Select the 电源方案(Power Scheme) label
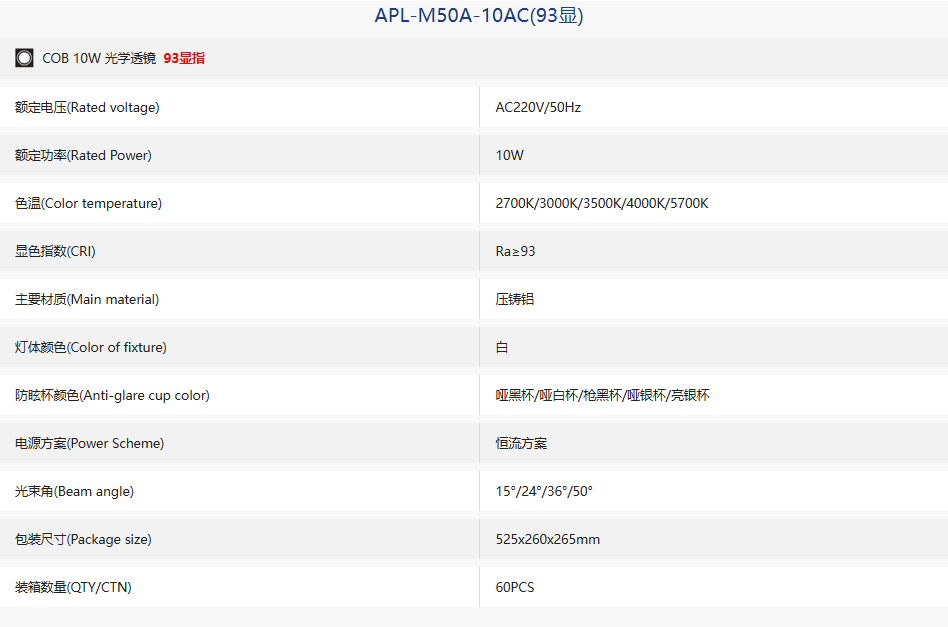 click(89, 443)
